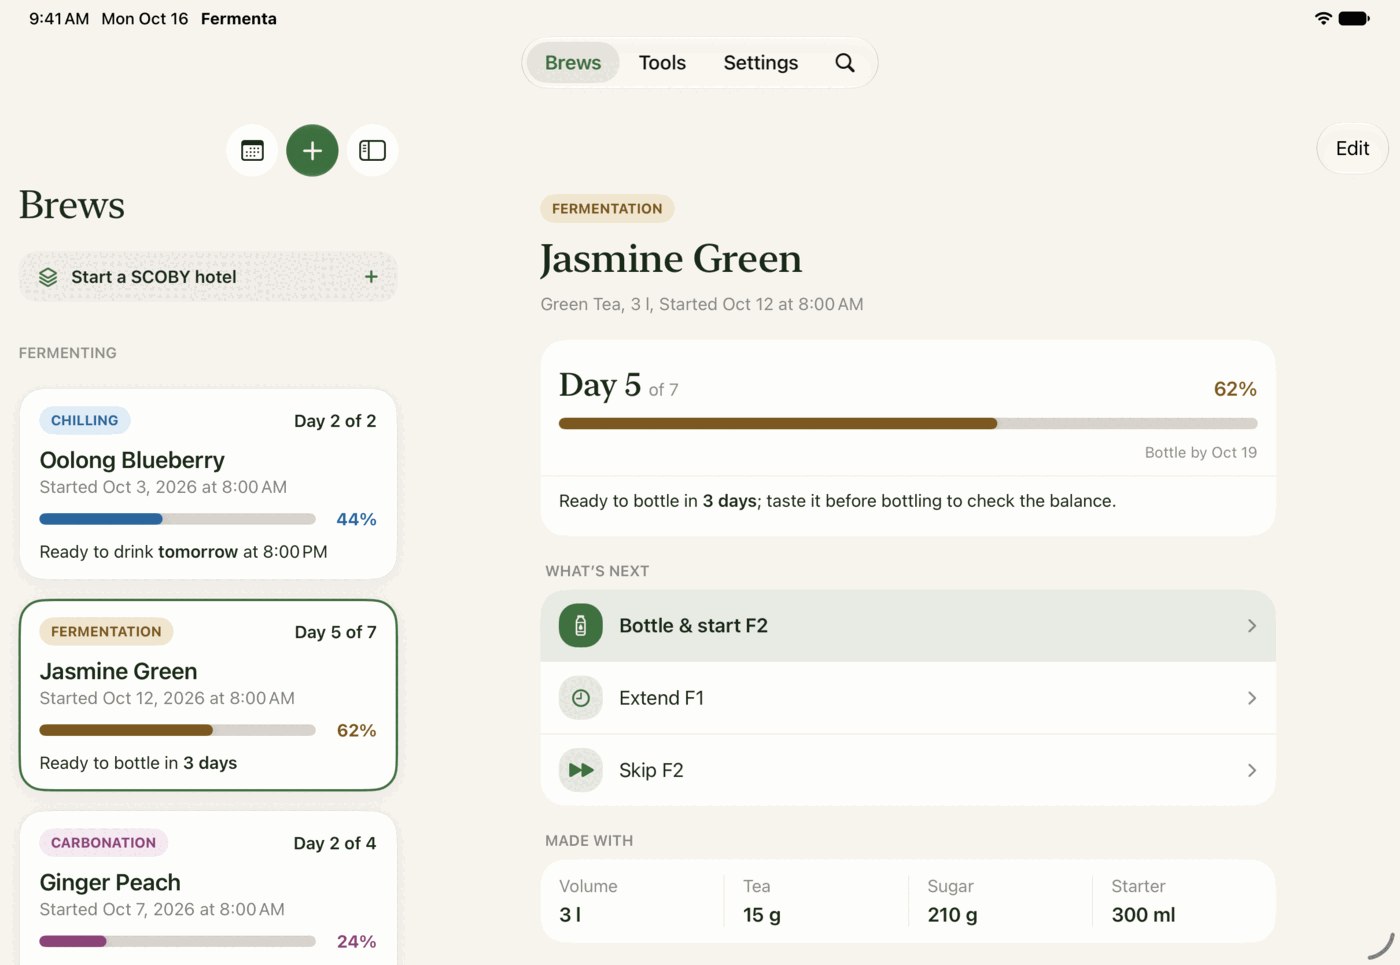Screen dimensions: 1400x965
Task: Open search with magnifier icon
Action: pyautogui.click(x=845, y=63)
